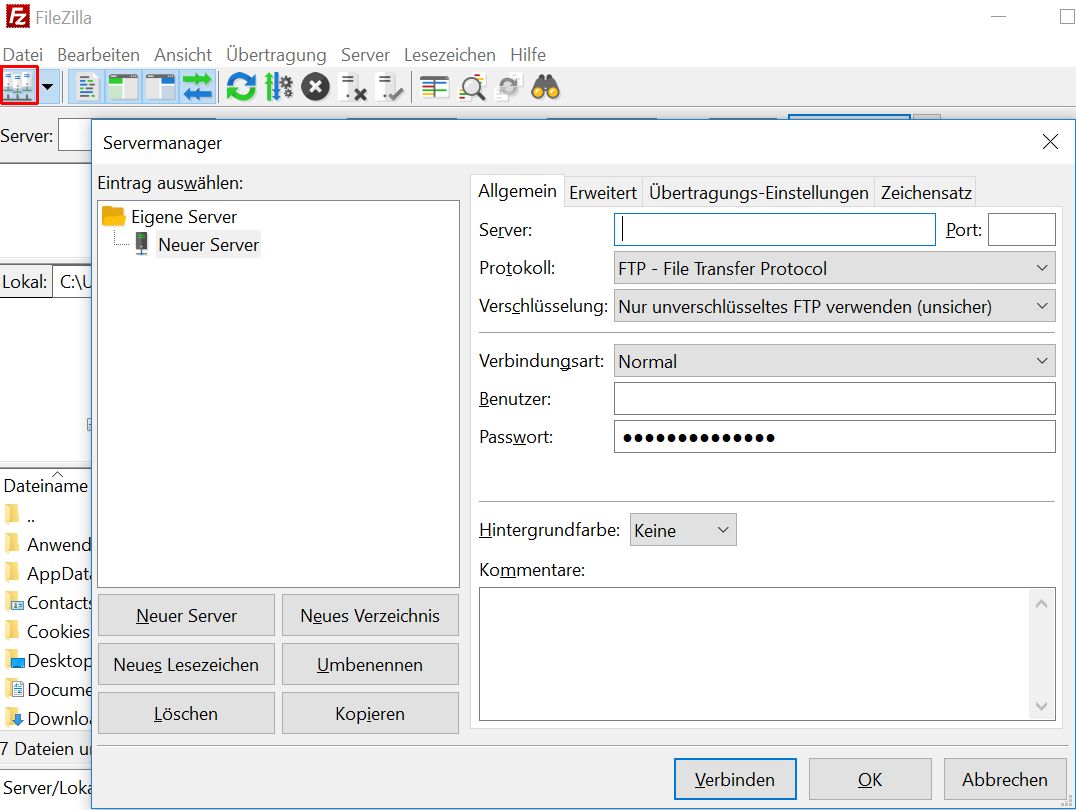Switch to the Allgemein tab
1076x810 pixels.
[x=517, y=191]
